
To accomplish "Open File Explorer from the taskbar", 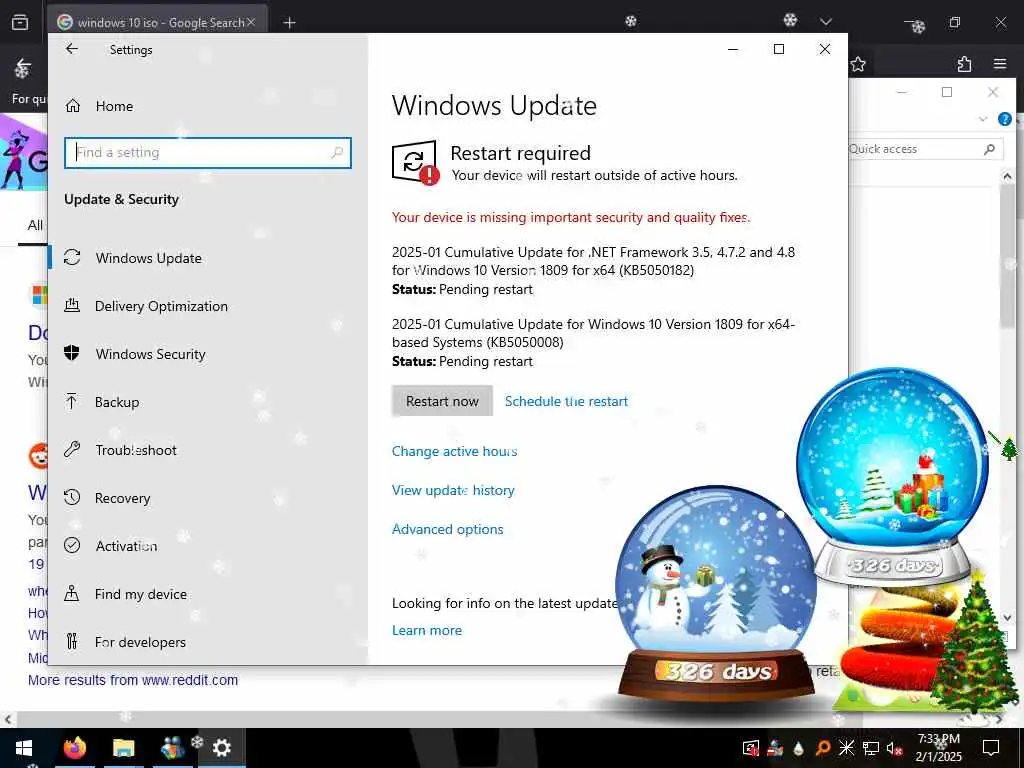I will coord(123,748).
